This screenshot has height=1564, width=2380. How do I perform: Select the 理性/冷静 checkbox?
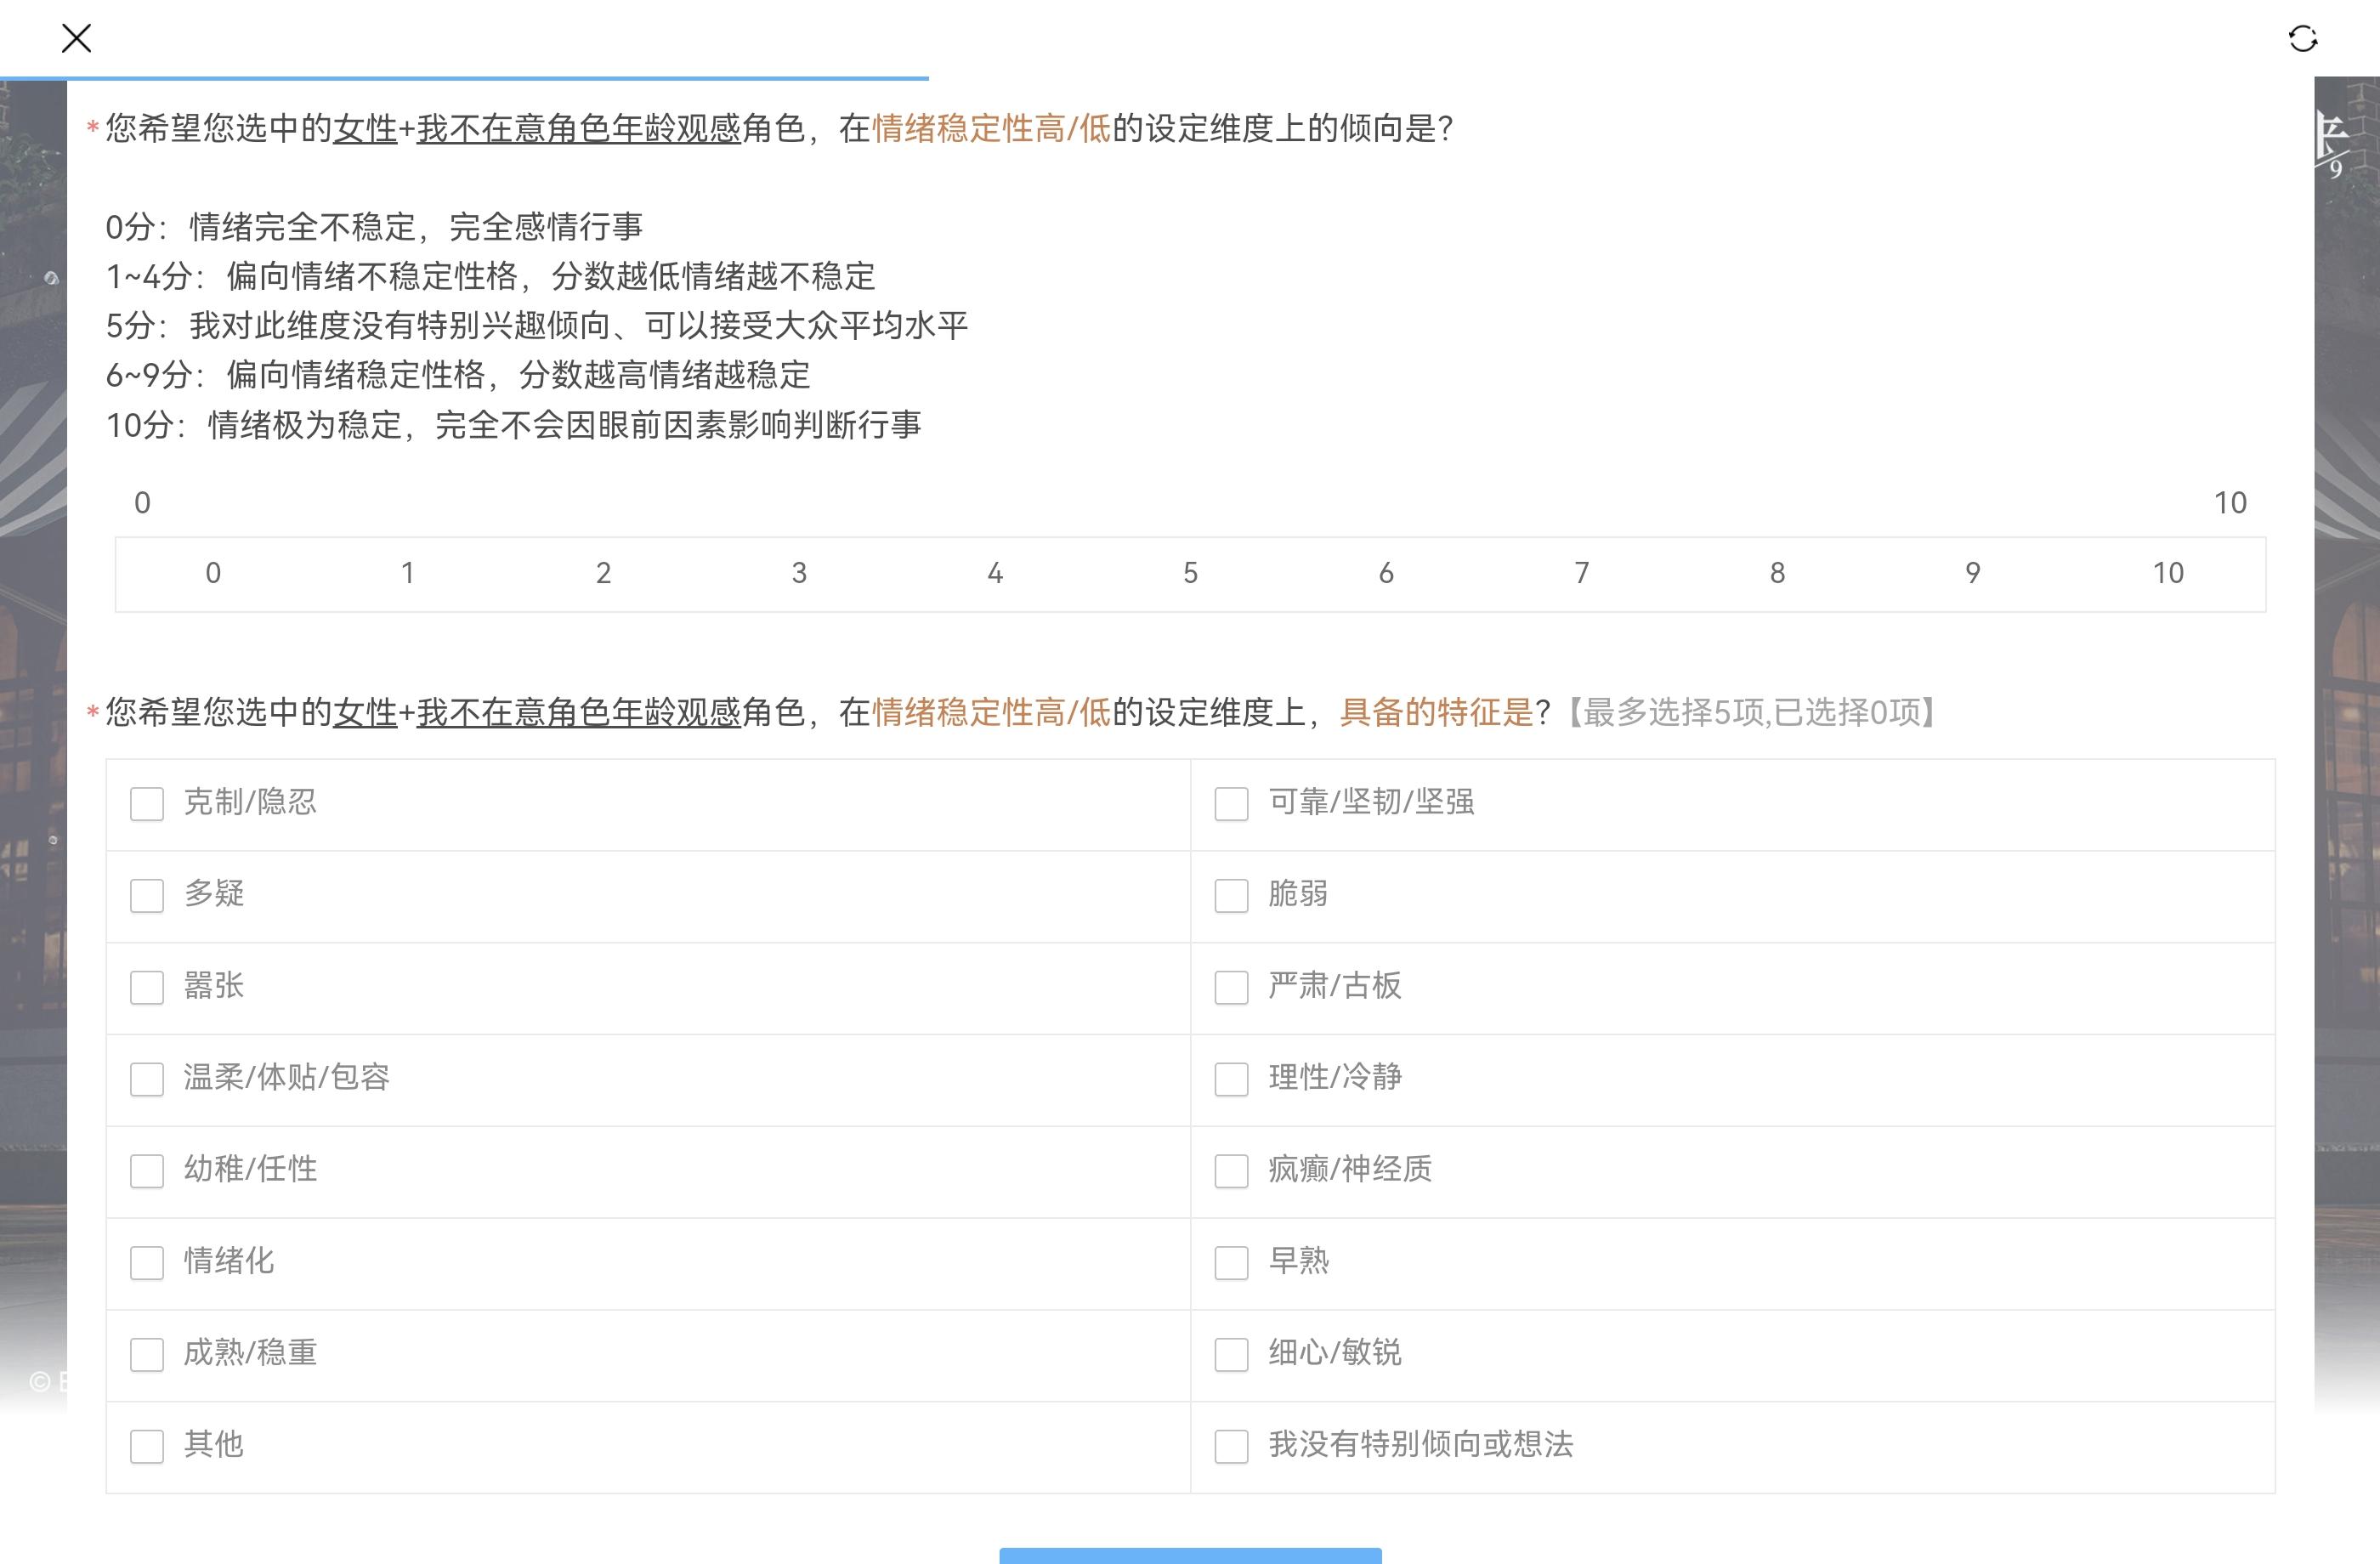click(1231, 1079)
